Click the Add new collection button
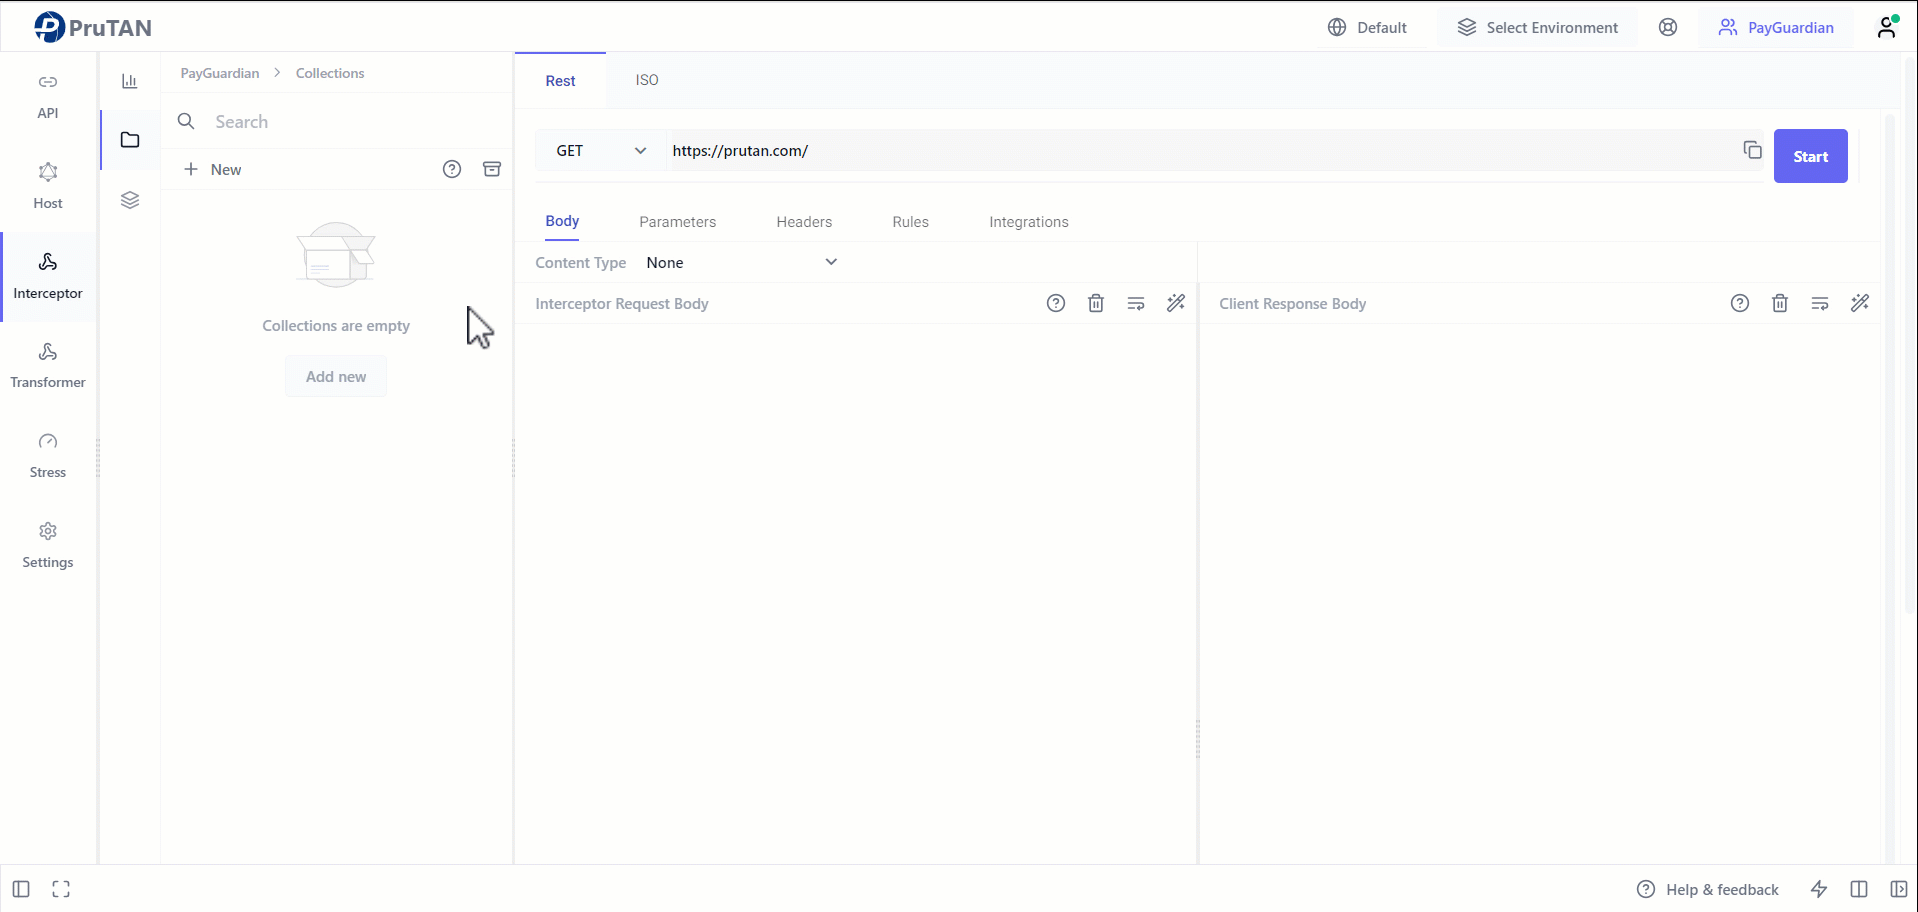 (x=336, y=377)
